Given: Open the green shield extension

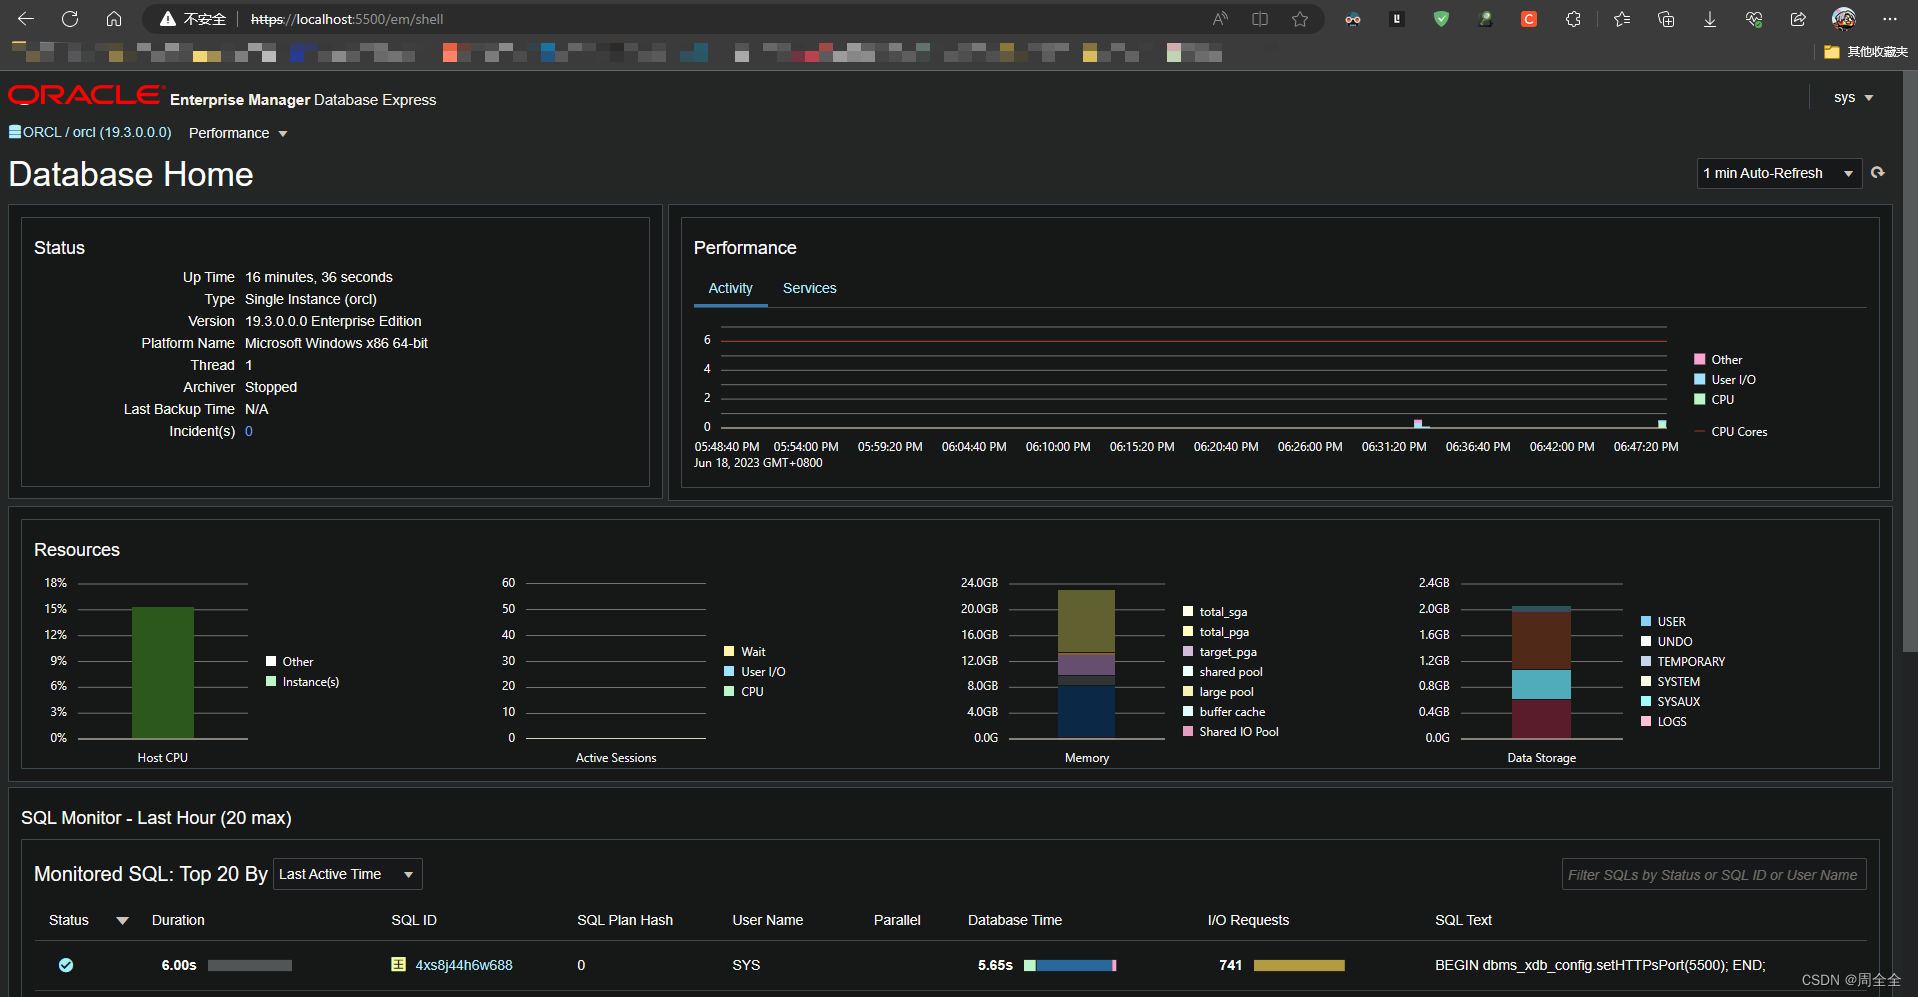Looking at the screenshot, I should click(x=1441, y=19).
